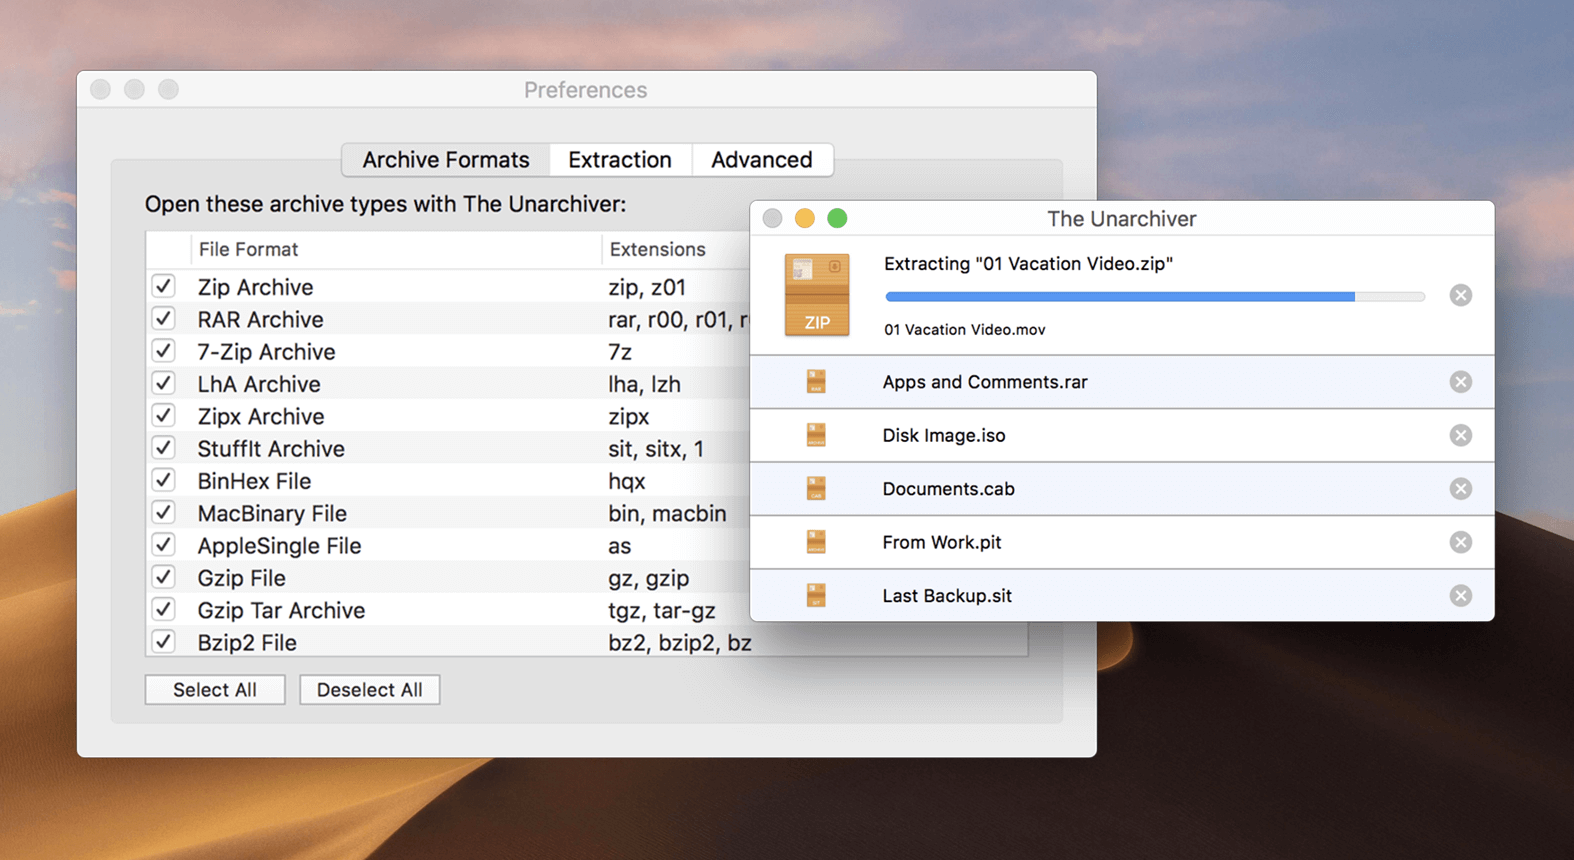The width and height of the screenshot is (1574, 860).
Task: Click the ZIP archive icon in the extraction window
Action: point(817,295)
